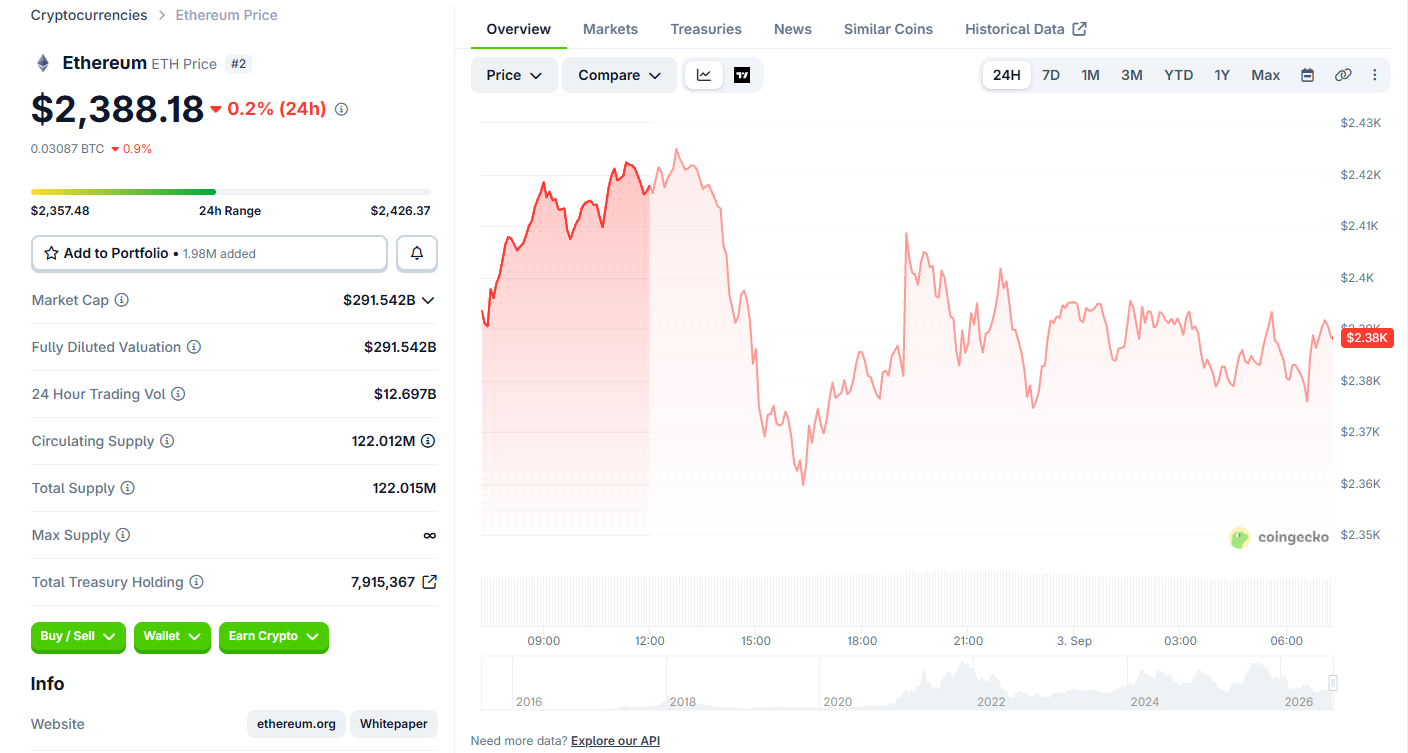Screen dimensions: 1408x753
Task: Click the star icon in Add to Portfolio
Action: [x=51, y=254]
